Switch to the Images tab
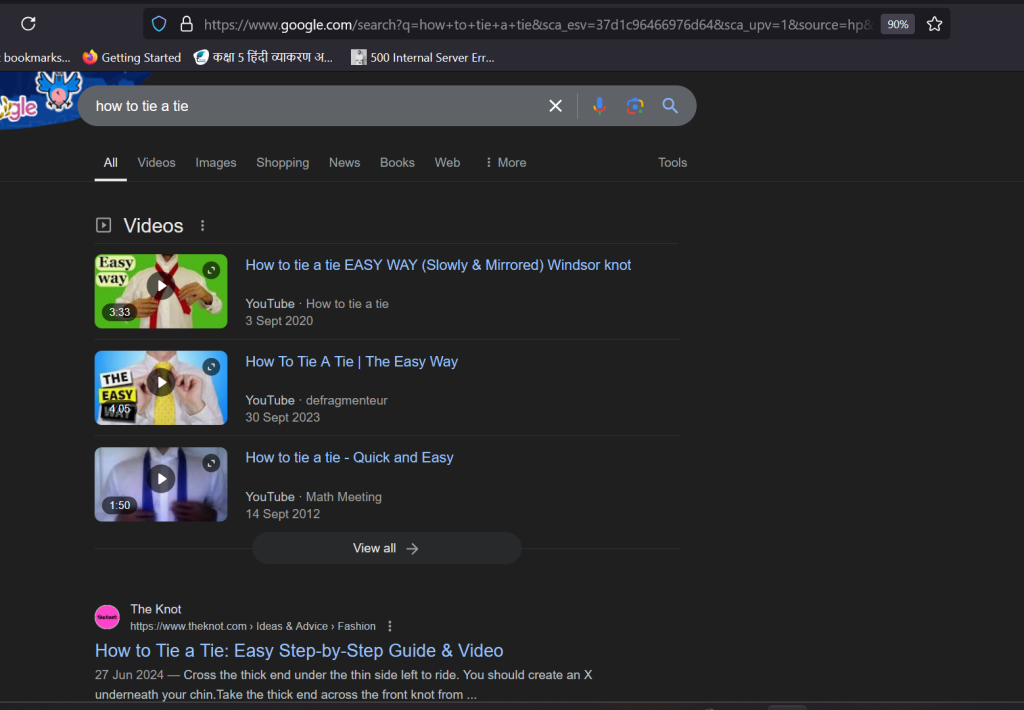 coord(216,163)
